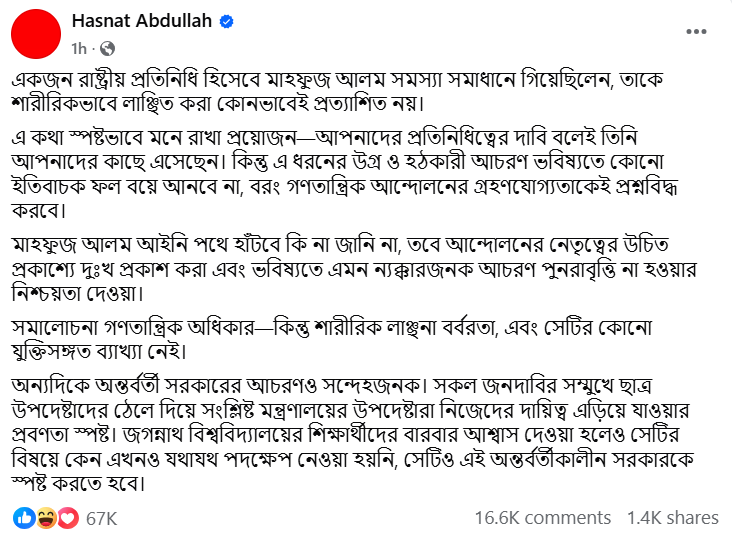Click the red Love heart reaction icon

pos(68,518)
